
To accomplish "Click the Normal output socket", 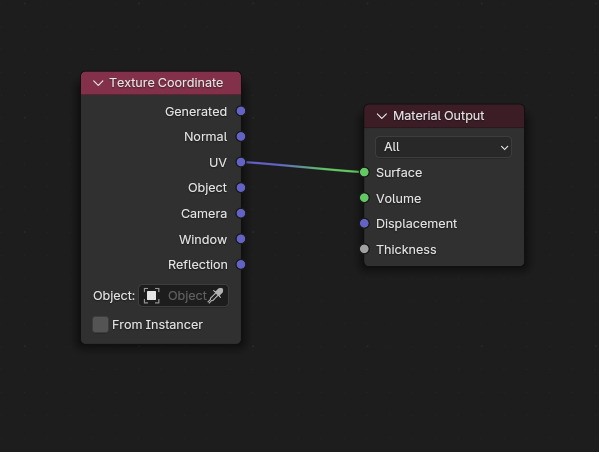I will pos(241,136).
